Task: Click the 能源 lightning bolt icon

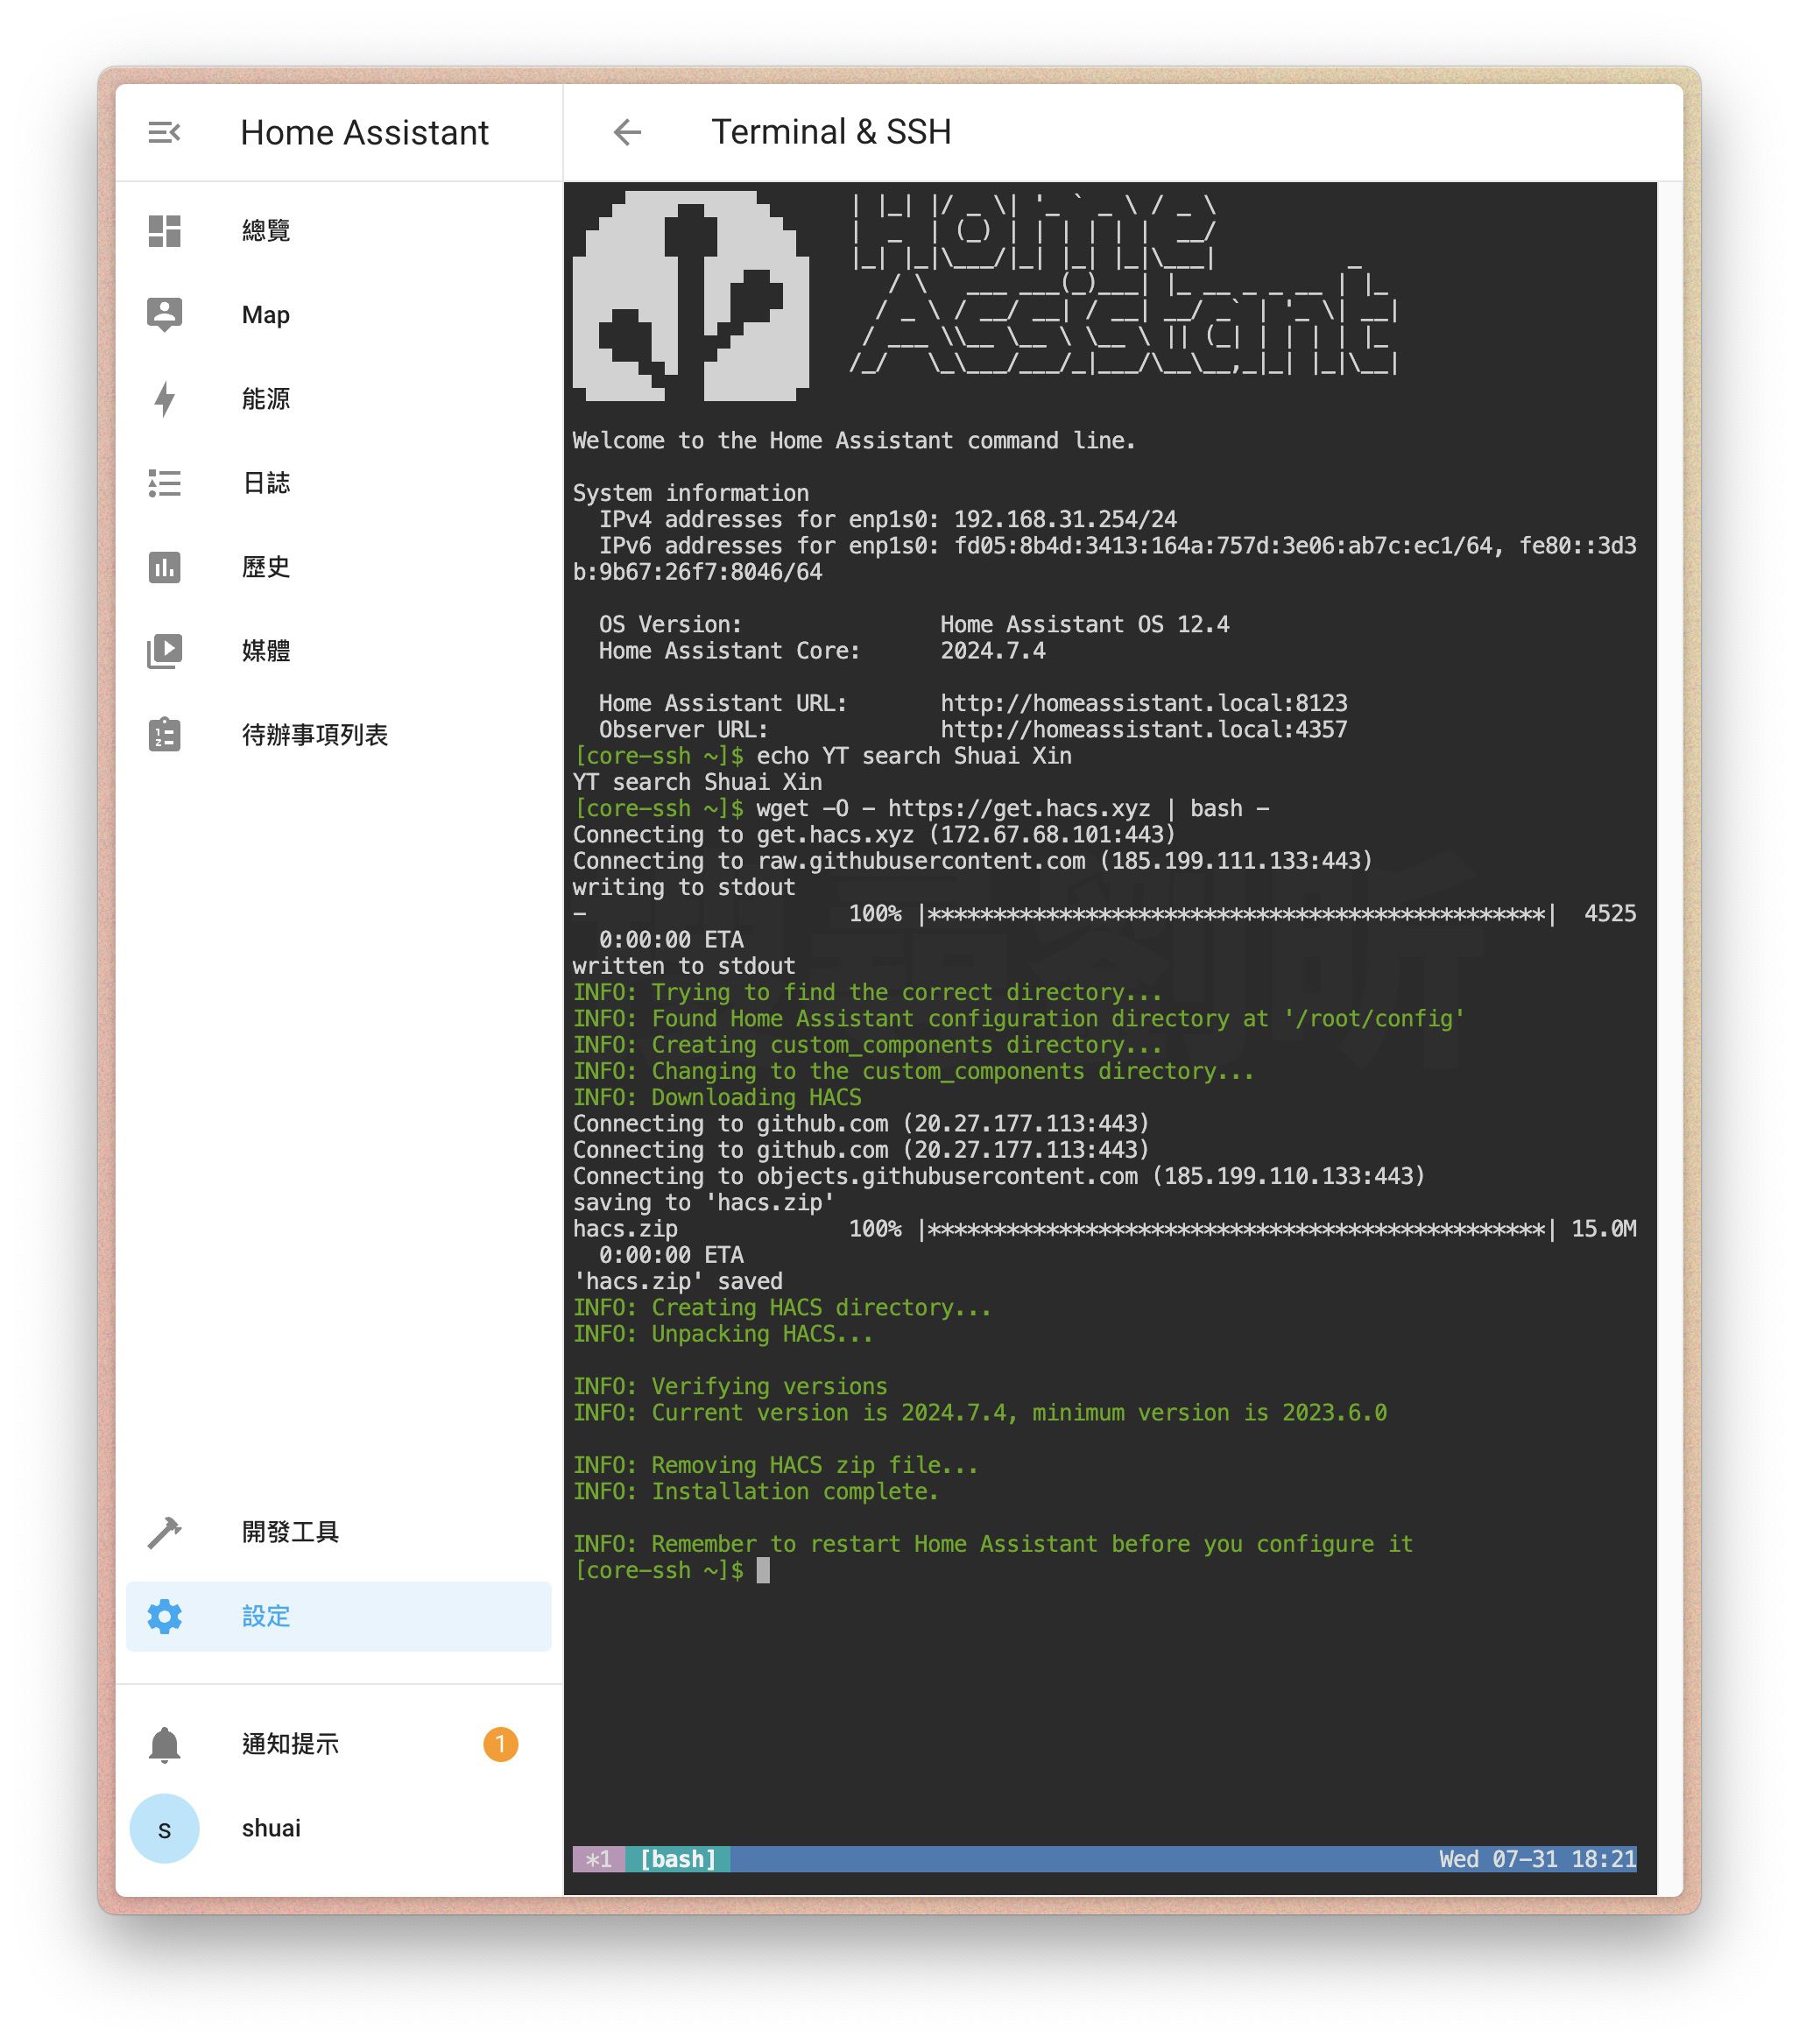Action: (x=164, y=398)
